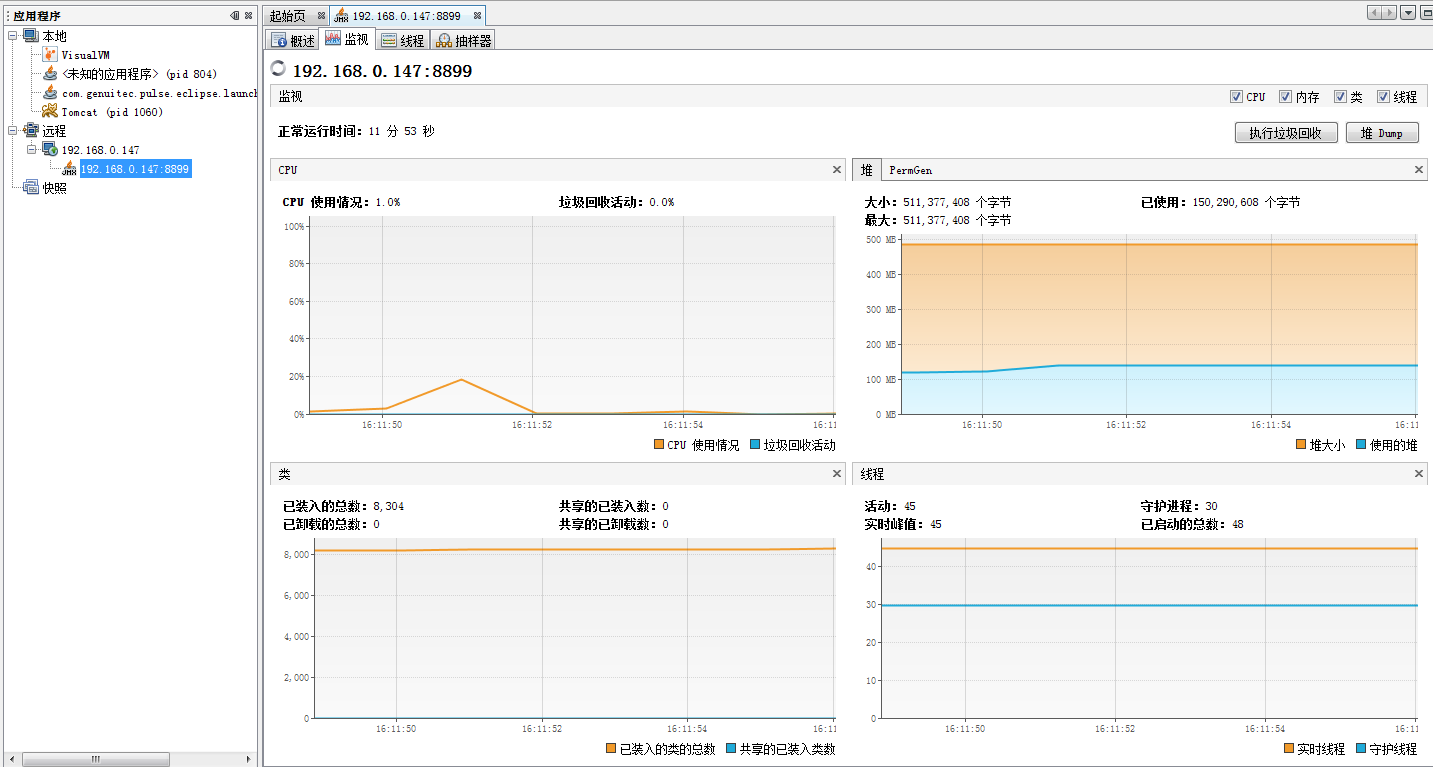Viewport: 1433px width, 767px height.
Task: Minimize the 应用程序 side panel
Action: pyautogui.click(x=234, y=15)
